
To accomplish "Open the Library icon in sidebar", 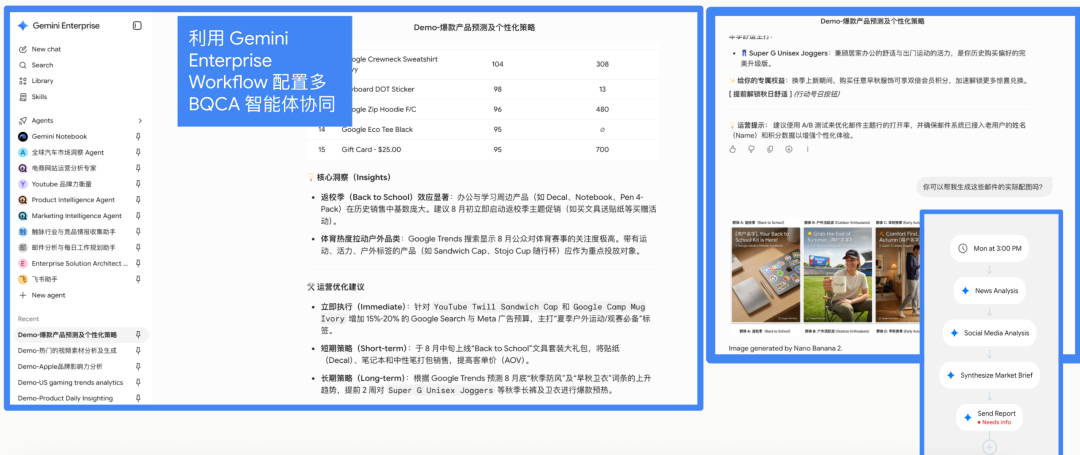I will [x=23, y=81].
